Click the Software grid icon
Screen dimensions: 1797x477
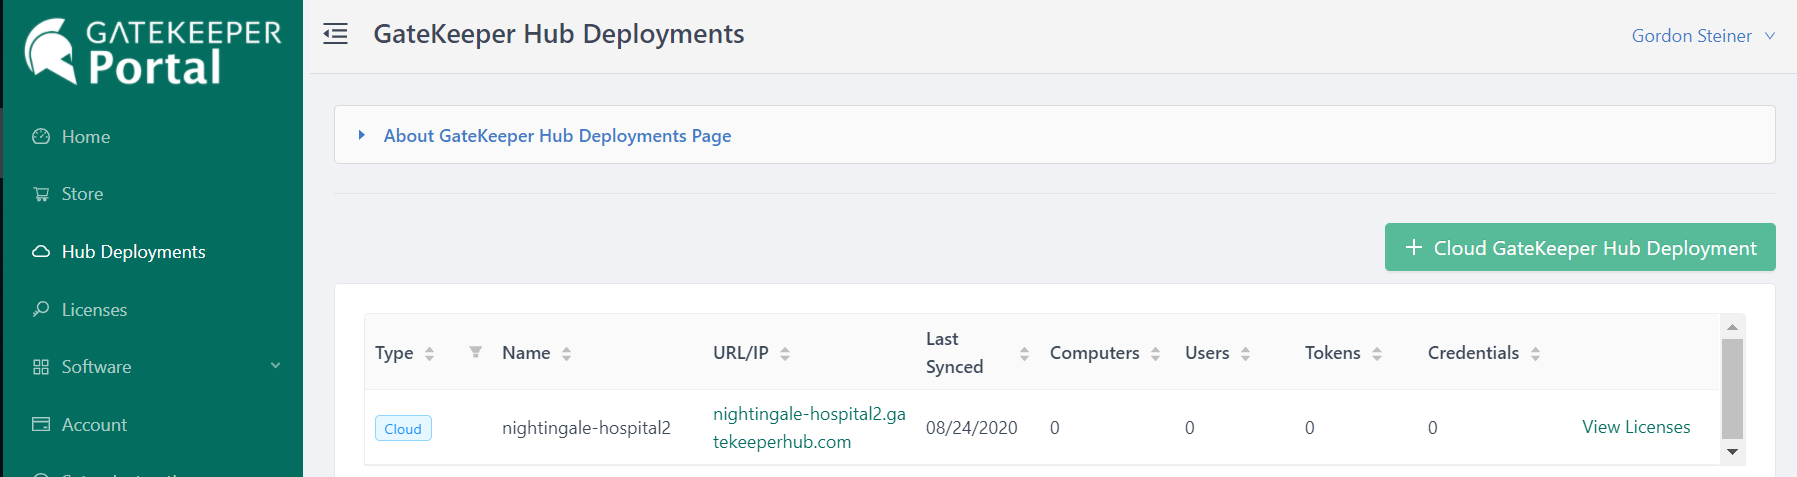(41, 367)
